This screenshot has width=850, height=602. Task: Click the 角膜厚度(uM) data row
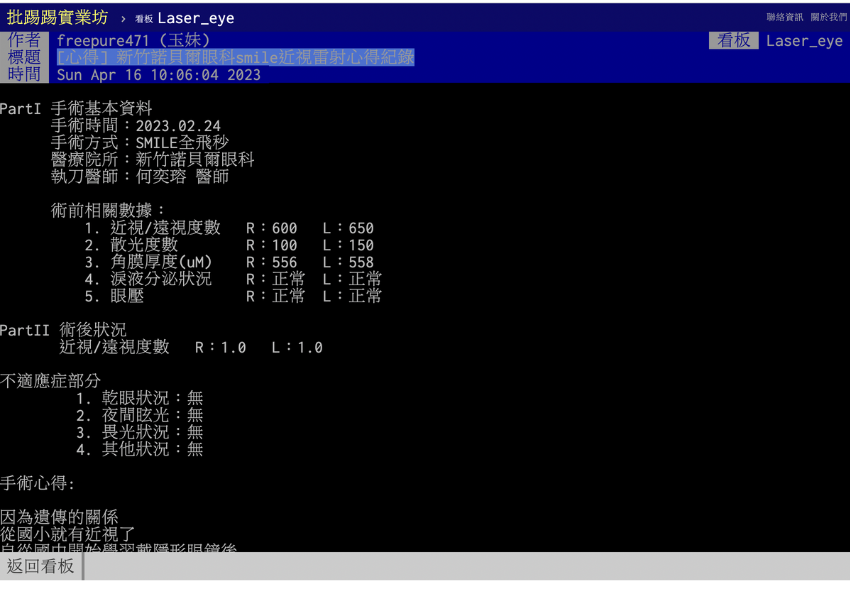pos(228,262)
